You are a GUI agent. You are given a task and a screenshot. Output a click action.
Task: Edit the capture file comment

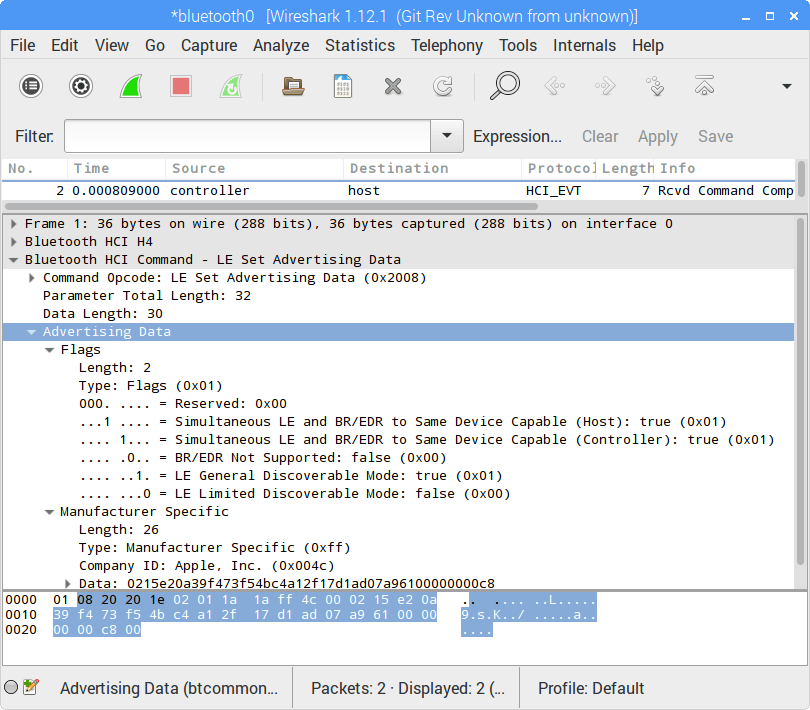[x=29, y=688]
